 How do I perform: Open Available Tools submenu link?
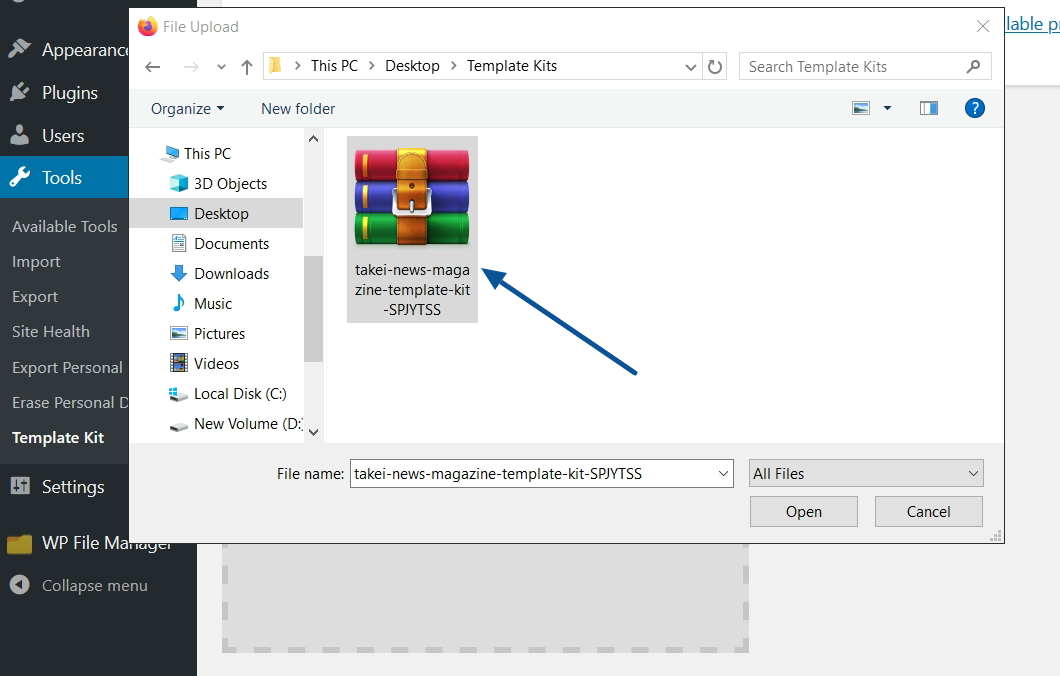point(64,226)
